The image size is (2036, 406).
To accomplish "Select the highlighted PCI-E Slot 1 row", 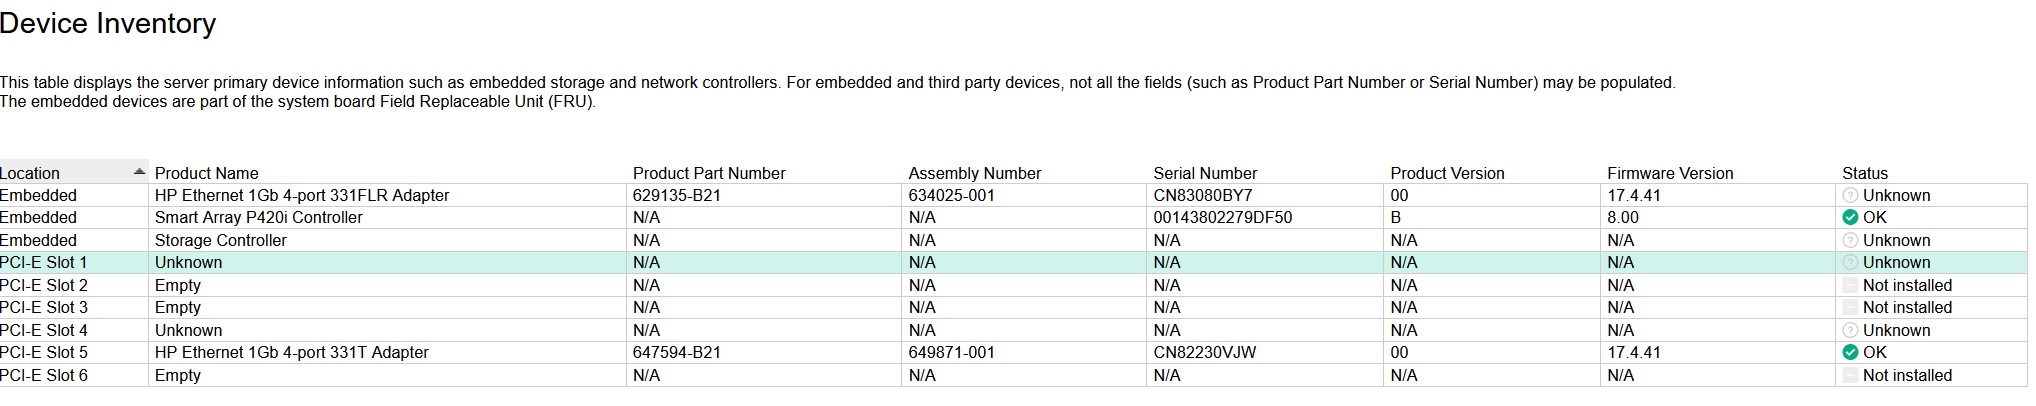I will pos(1014,263).
